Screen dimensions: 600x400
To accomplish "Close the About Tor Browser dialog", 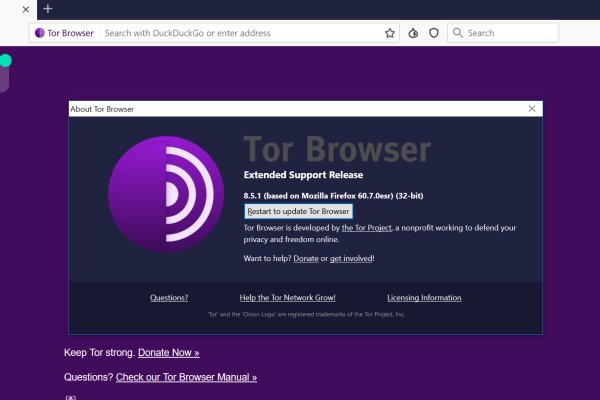I will (532, 108).
